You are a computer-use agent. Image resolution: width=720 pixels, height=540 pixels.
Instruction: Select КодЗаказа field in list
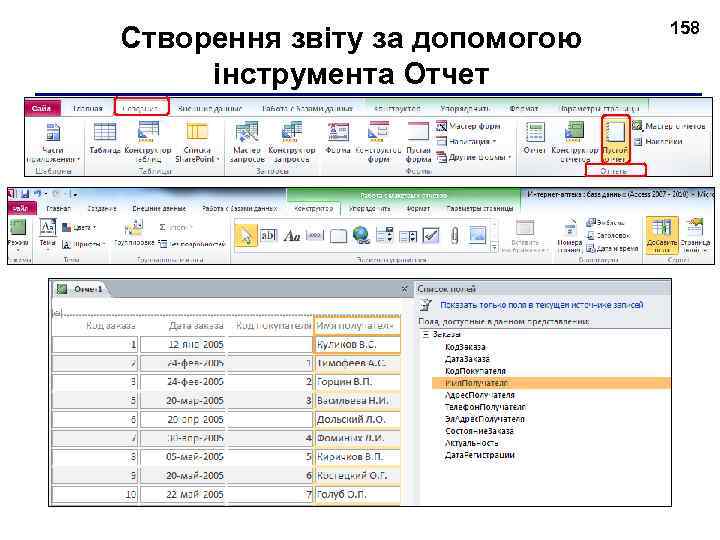(x=466, y=347)
